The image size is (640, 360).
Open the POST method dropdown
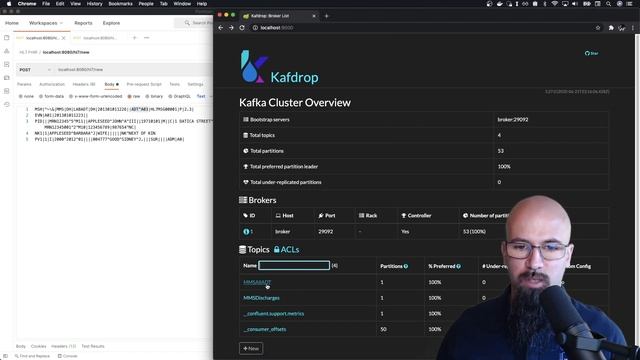click(35, 70)
